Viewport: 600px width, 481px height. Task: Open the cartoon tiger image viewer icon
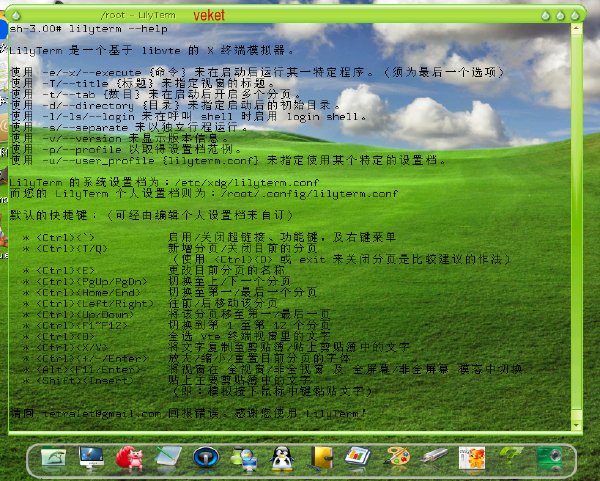click(472, 458)
